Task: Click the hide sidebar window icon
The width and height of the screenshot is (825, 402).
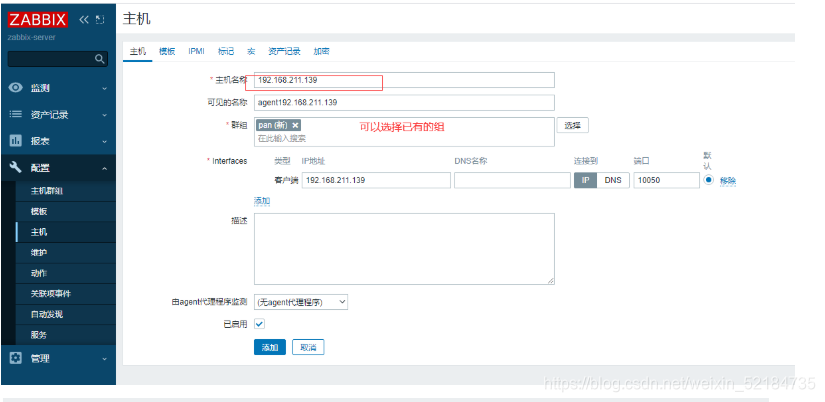Action: coord(100,20)
